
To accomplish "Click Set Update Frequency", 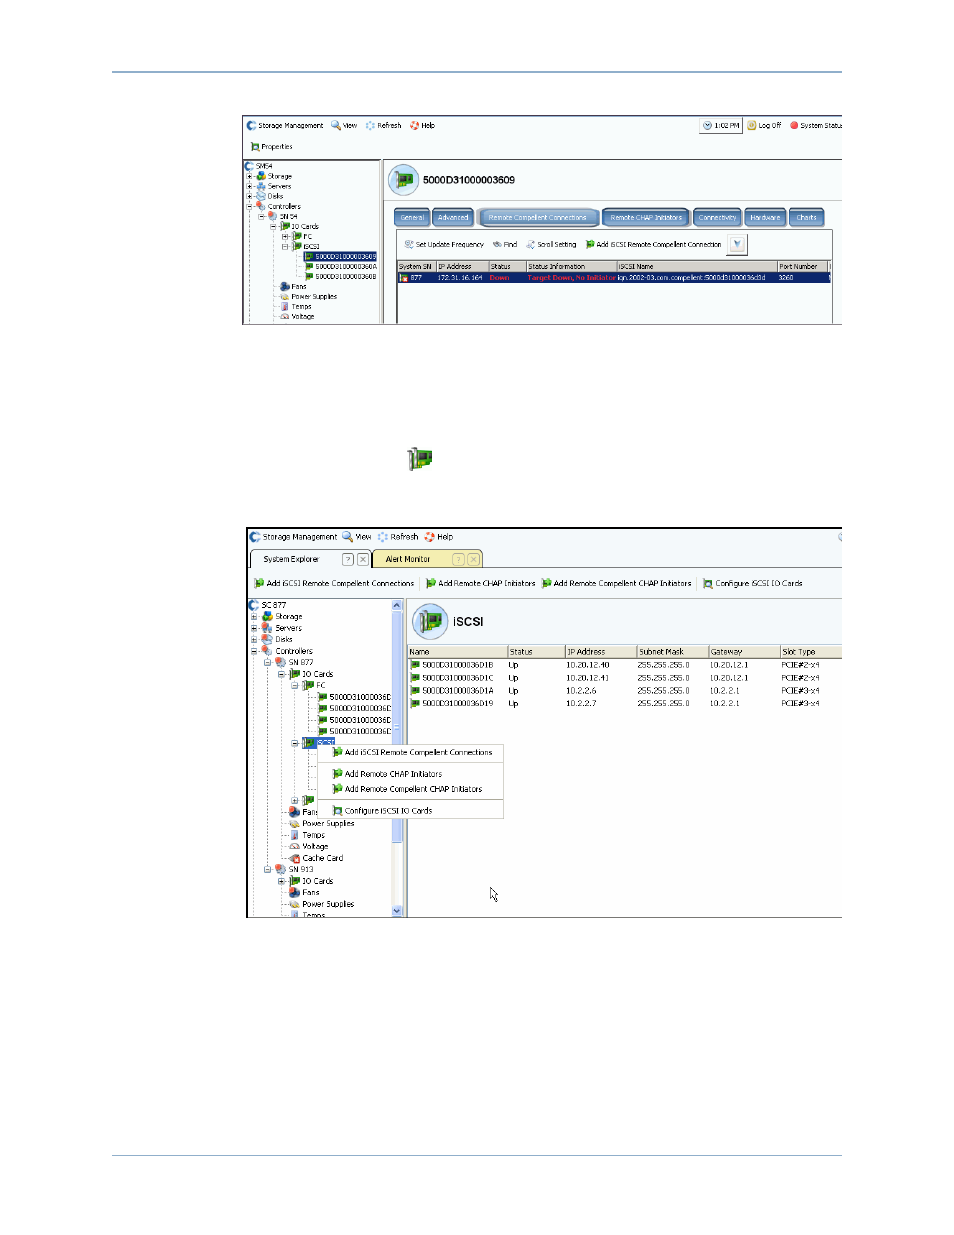I will click(x=444, y=245).
